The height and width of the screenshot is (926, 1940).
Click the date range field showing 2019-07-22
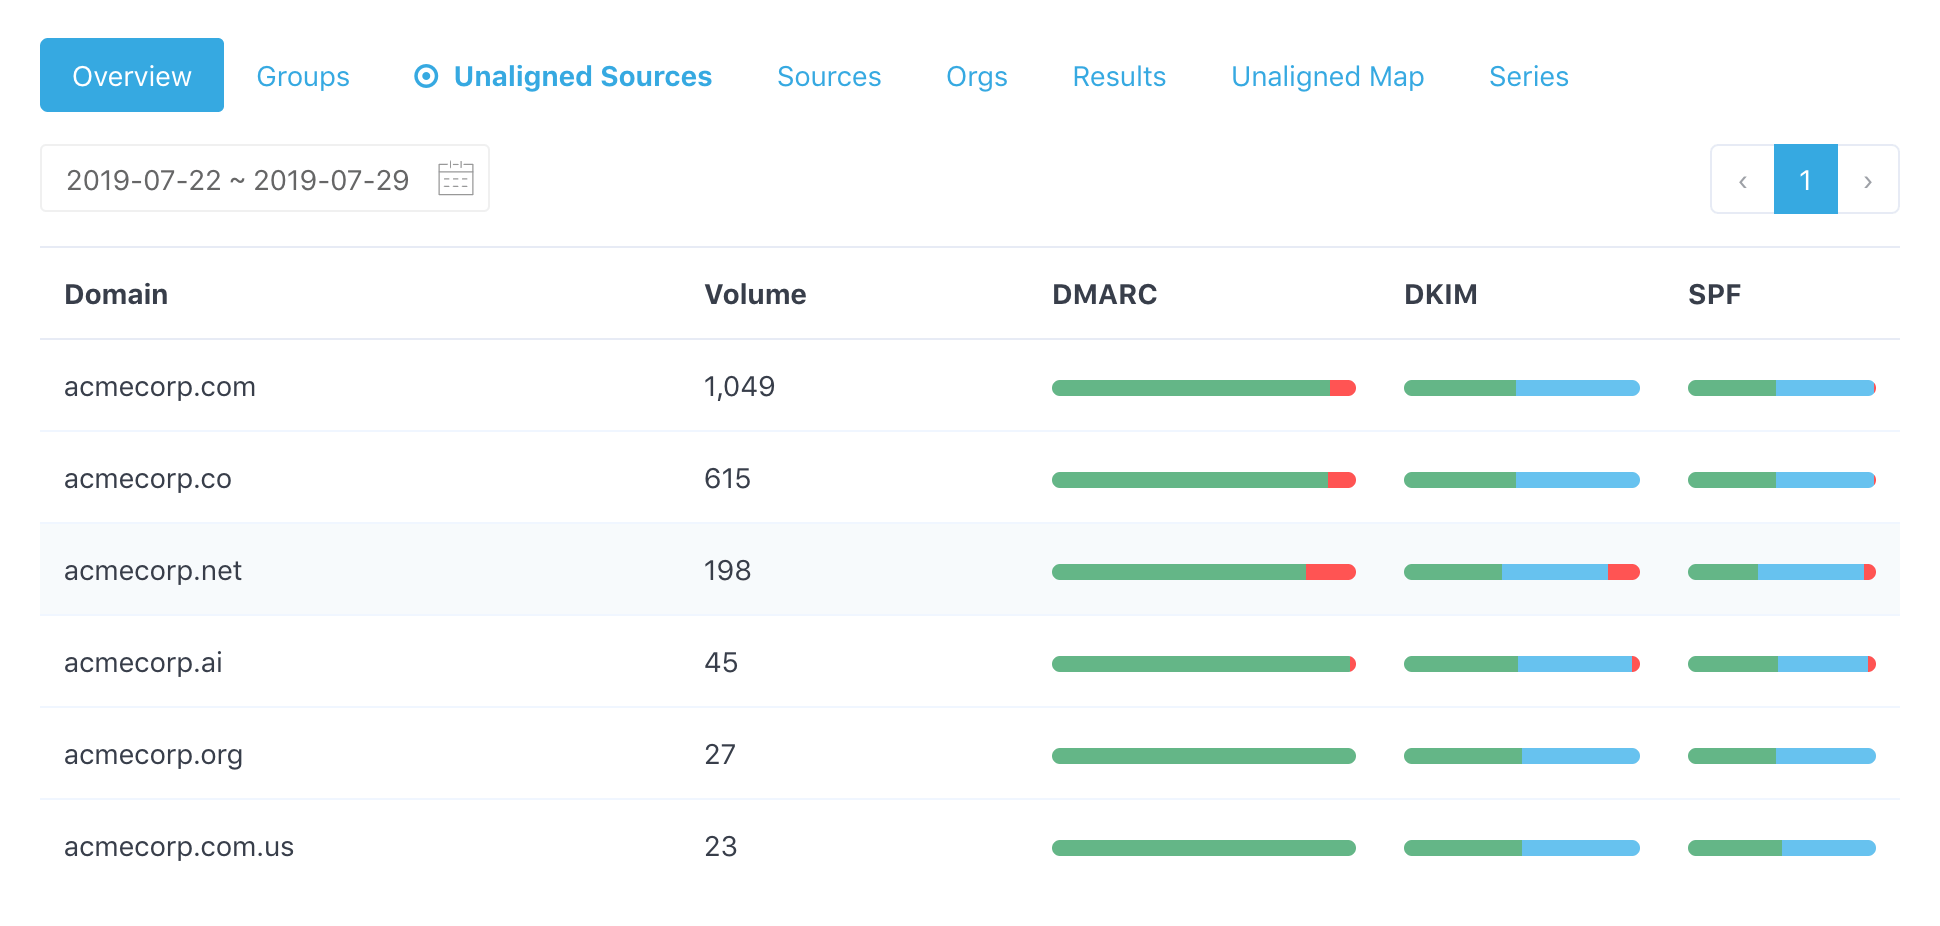tap(237, 180)
